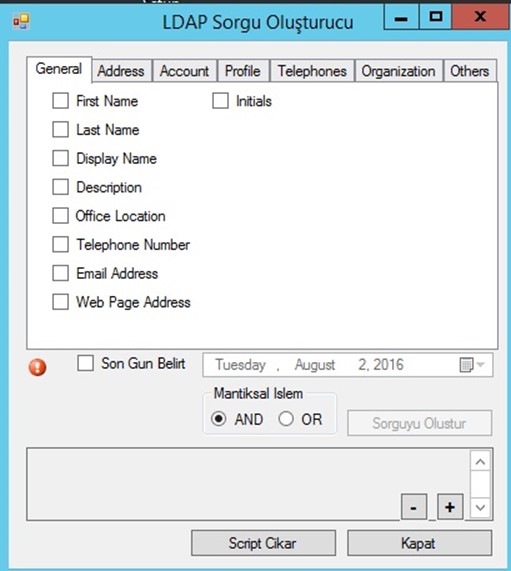
Task: Click the minus button in query box
Action: pos(413,507)
